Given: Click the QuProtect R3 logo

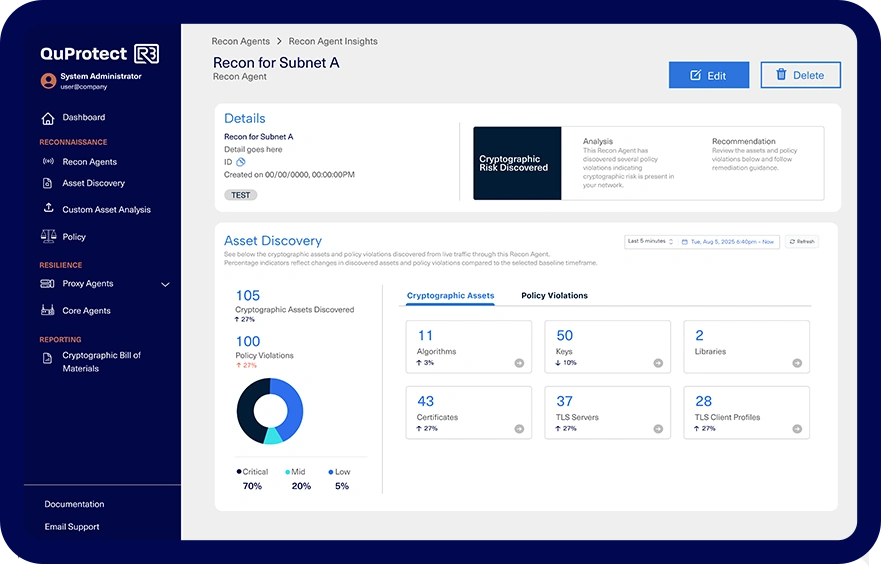Looking at the screenshot, I should tap(99, 54).
